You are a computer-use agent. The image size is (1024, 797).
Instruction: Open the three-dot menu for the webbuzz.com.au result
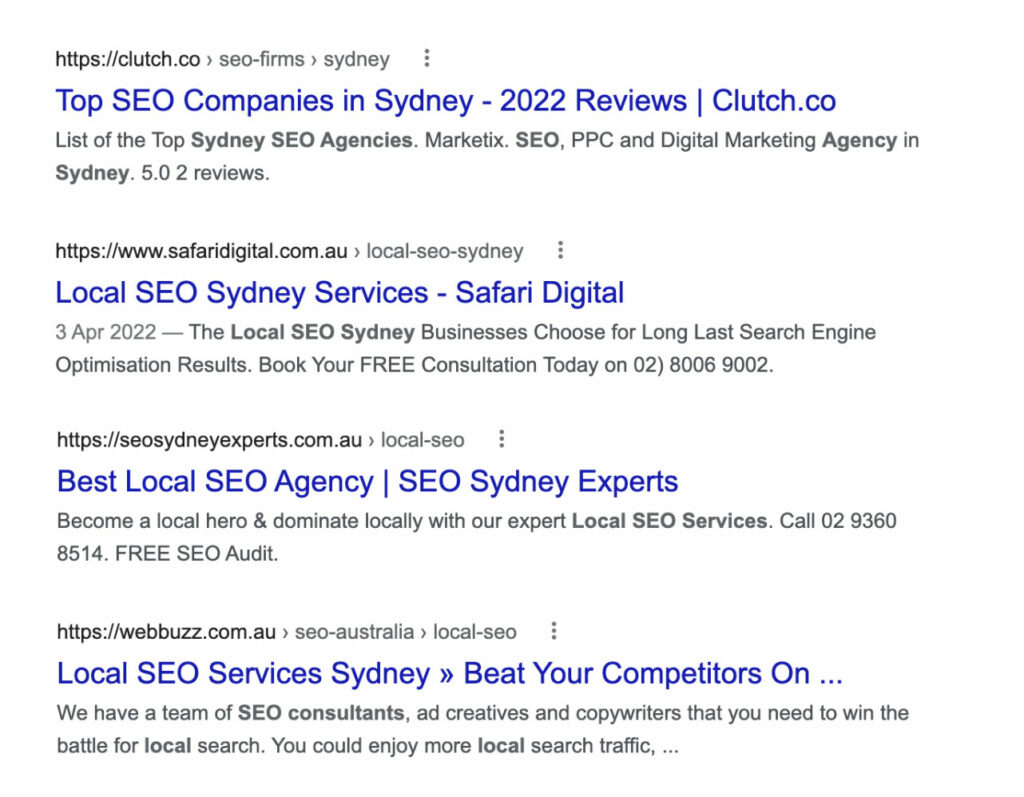[554, 631]
